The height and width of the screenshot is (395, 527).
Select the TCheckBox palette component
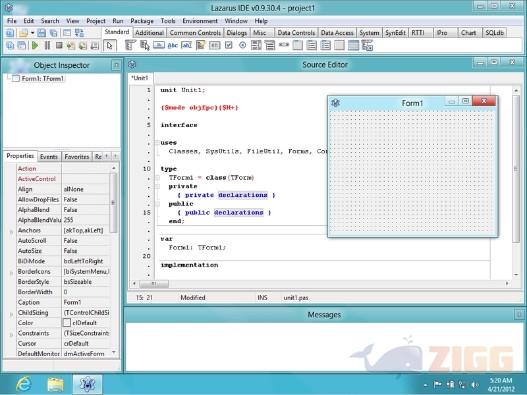[x=229, y=45]
